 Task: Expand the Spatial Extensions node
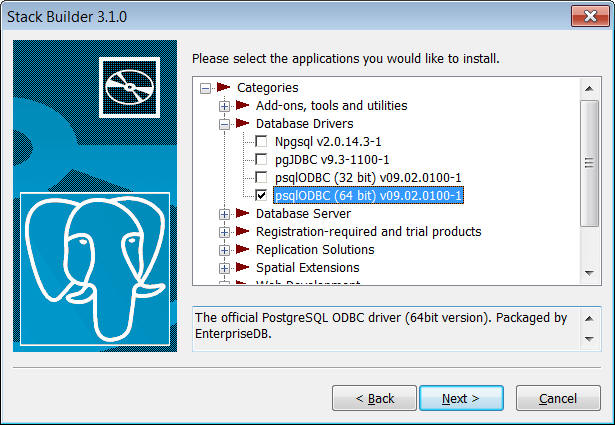click(224, 268)
